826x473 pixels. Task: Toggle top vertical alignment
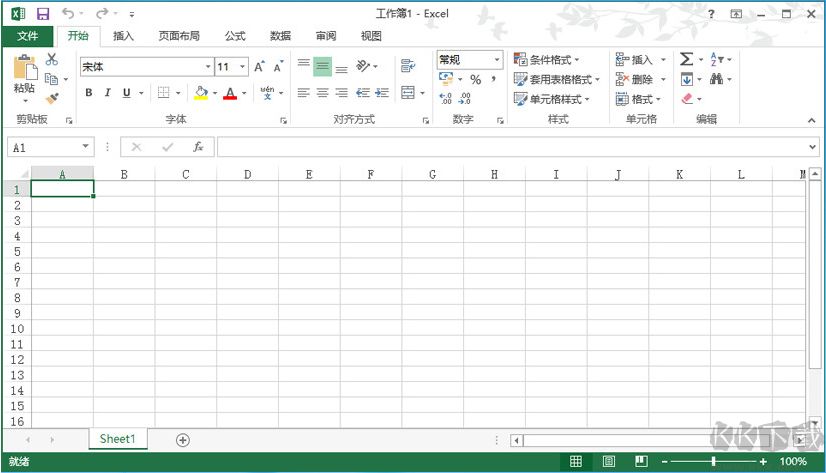303,66
